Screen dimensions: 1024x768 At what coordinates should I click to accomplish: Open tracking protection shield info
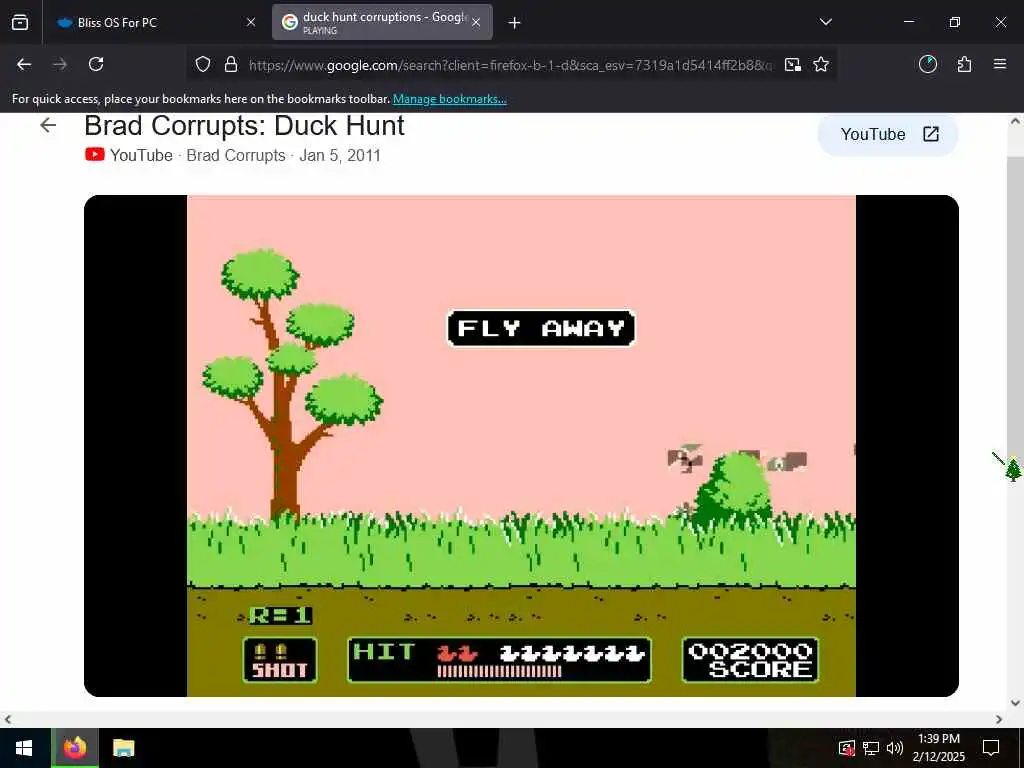[203, 64]
